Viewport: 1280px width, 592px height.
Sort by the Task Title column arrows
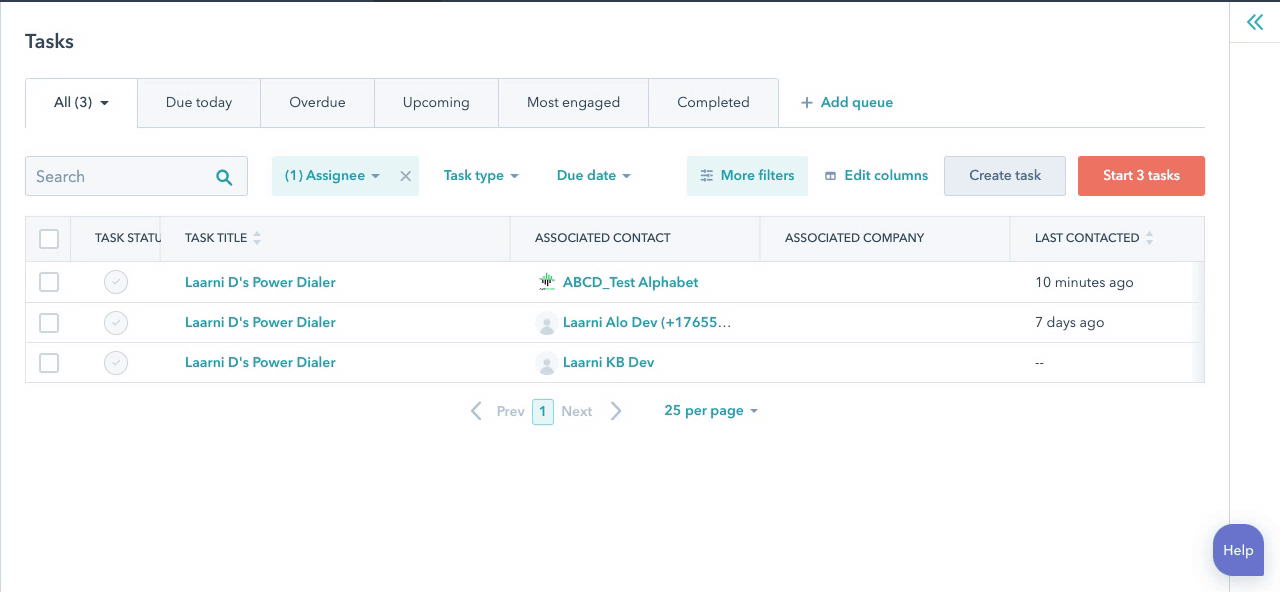coord(257,238)
